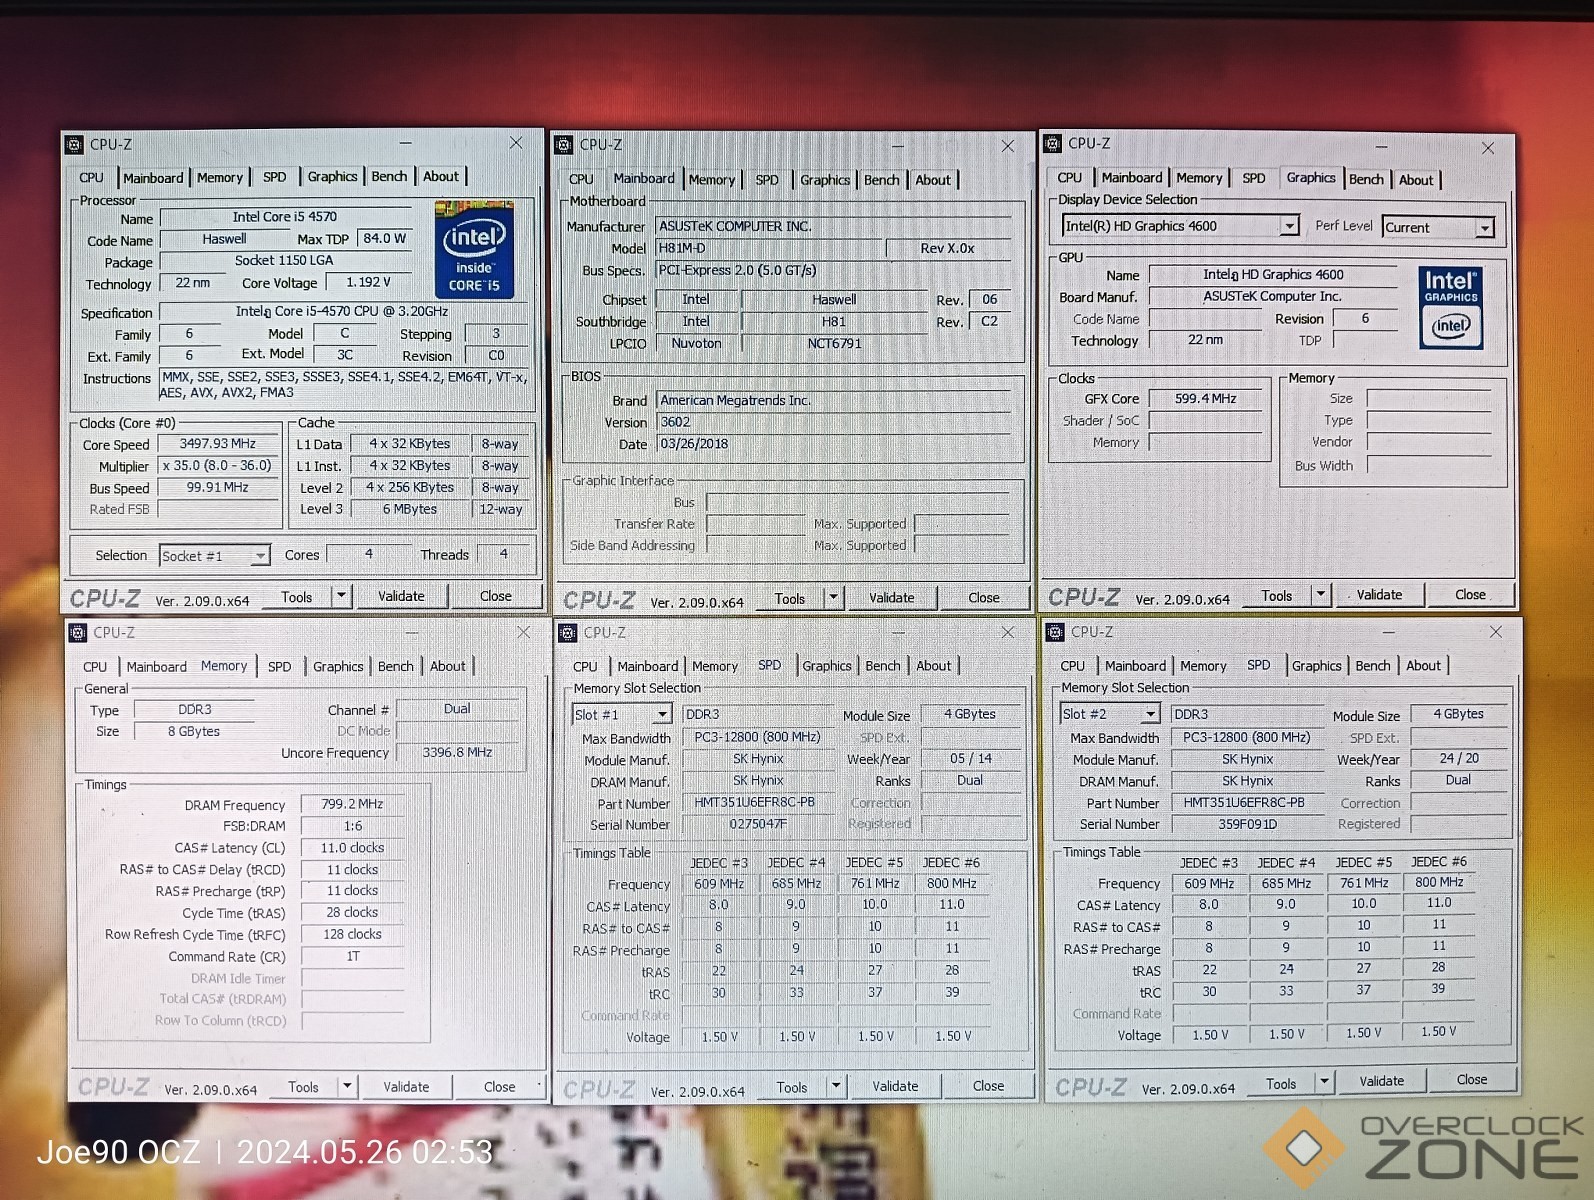Click CPU-Z title icon of Slot #1 window
The image size is (1594, 1200).
click(x=568, y=633)
